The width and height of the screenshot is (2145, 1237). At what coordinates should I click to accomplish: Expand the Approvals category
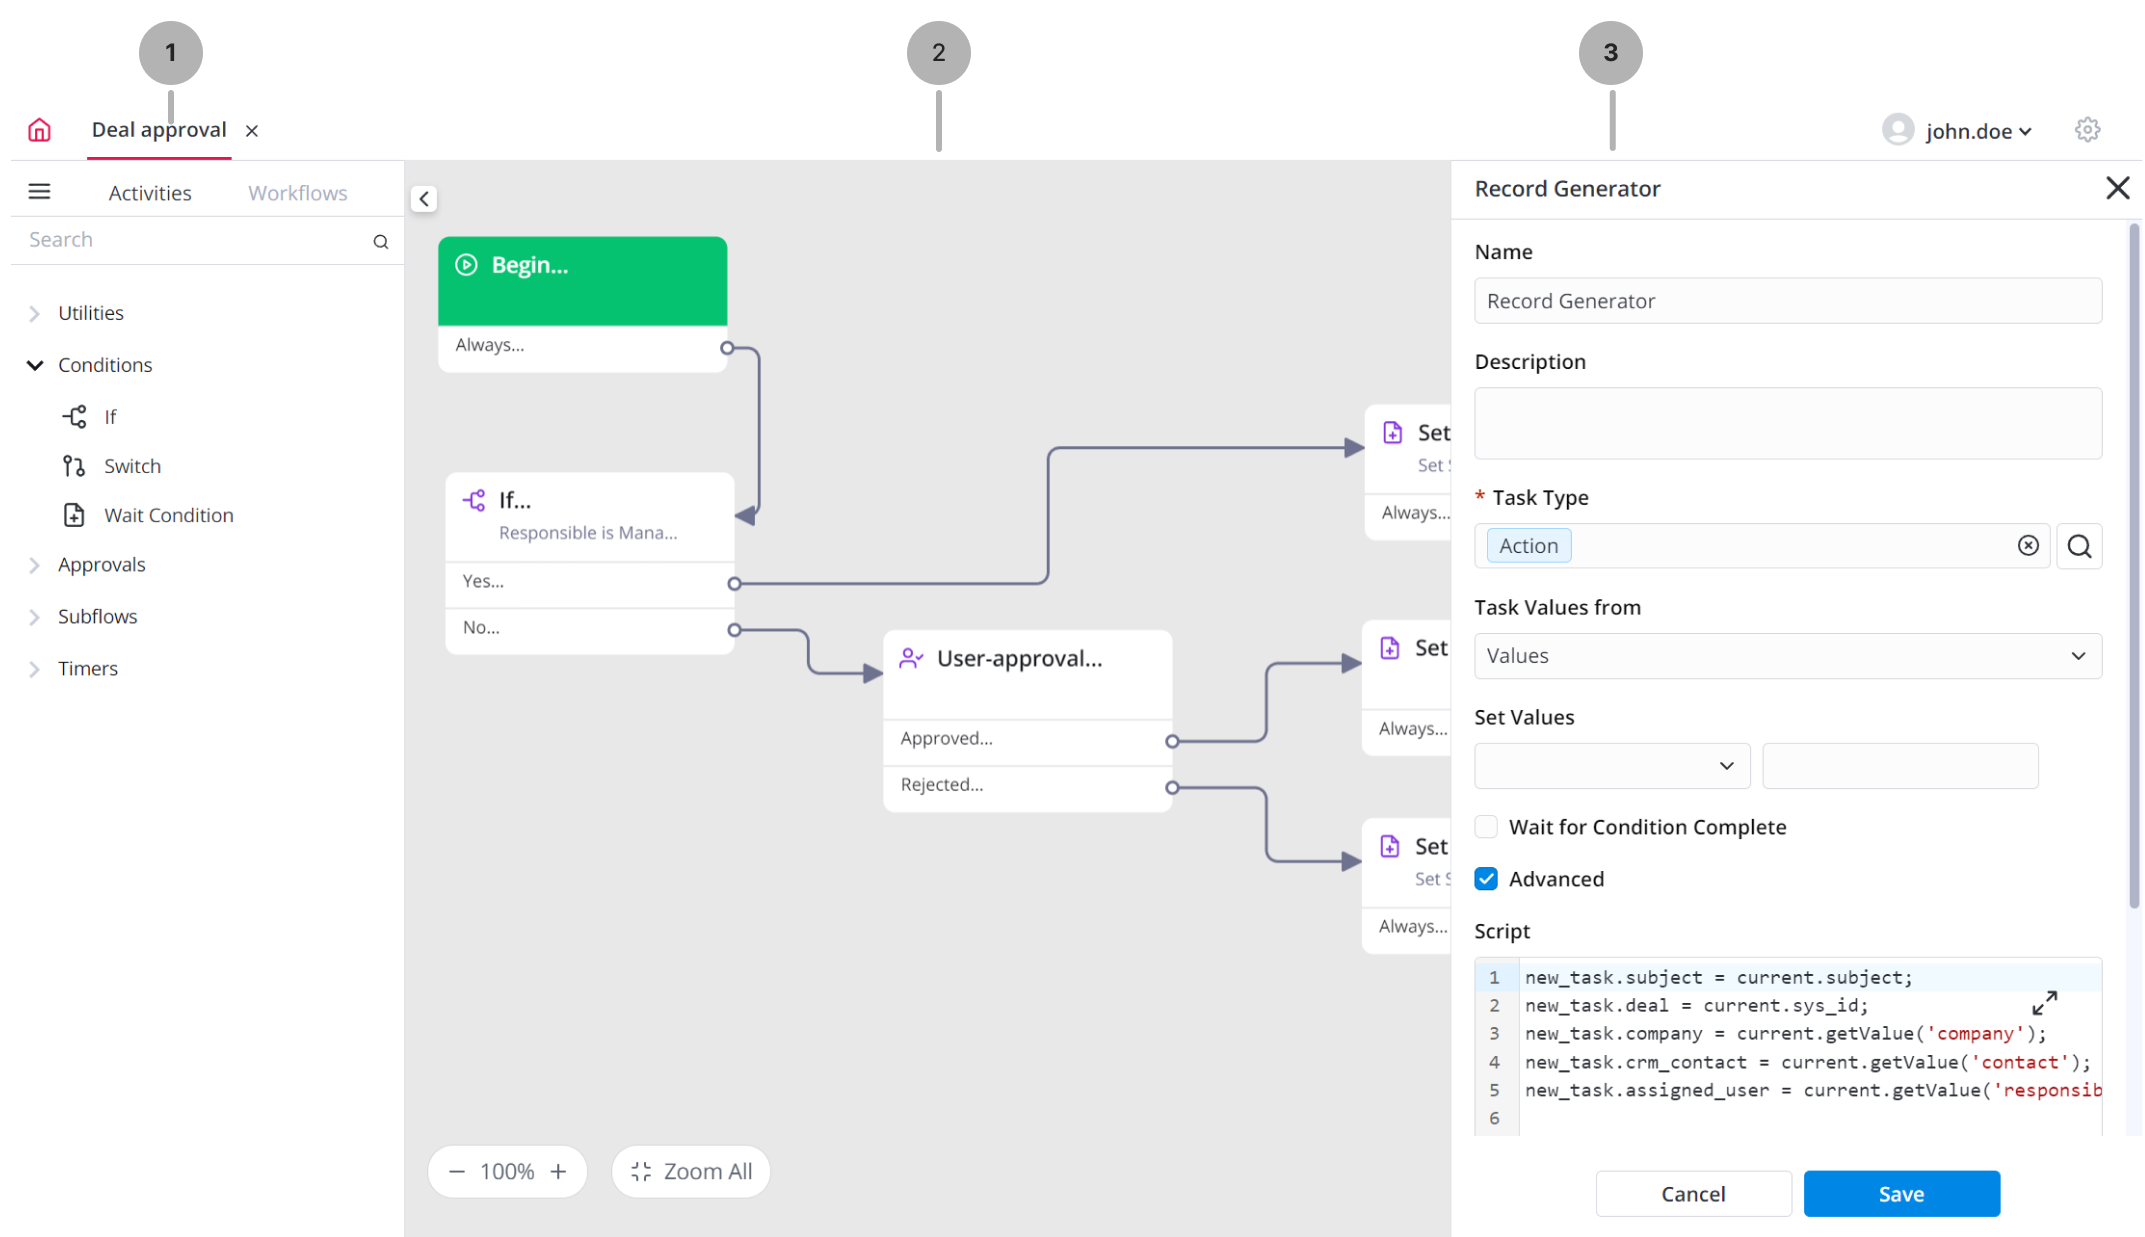[x=35, y=565]
